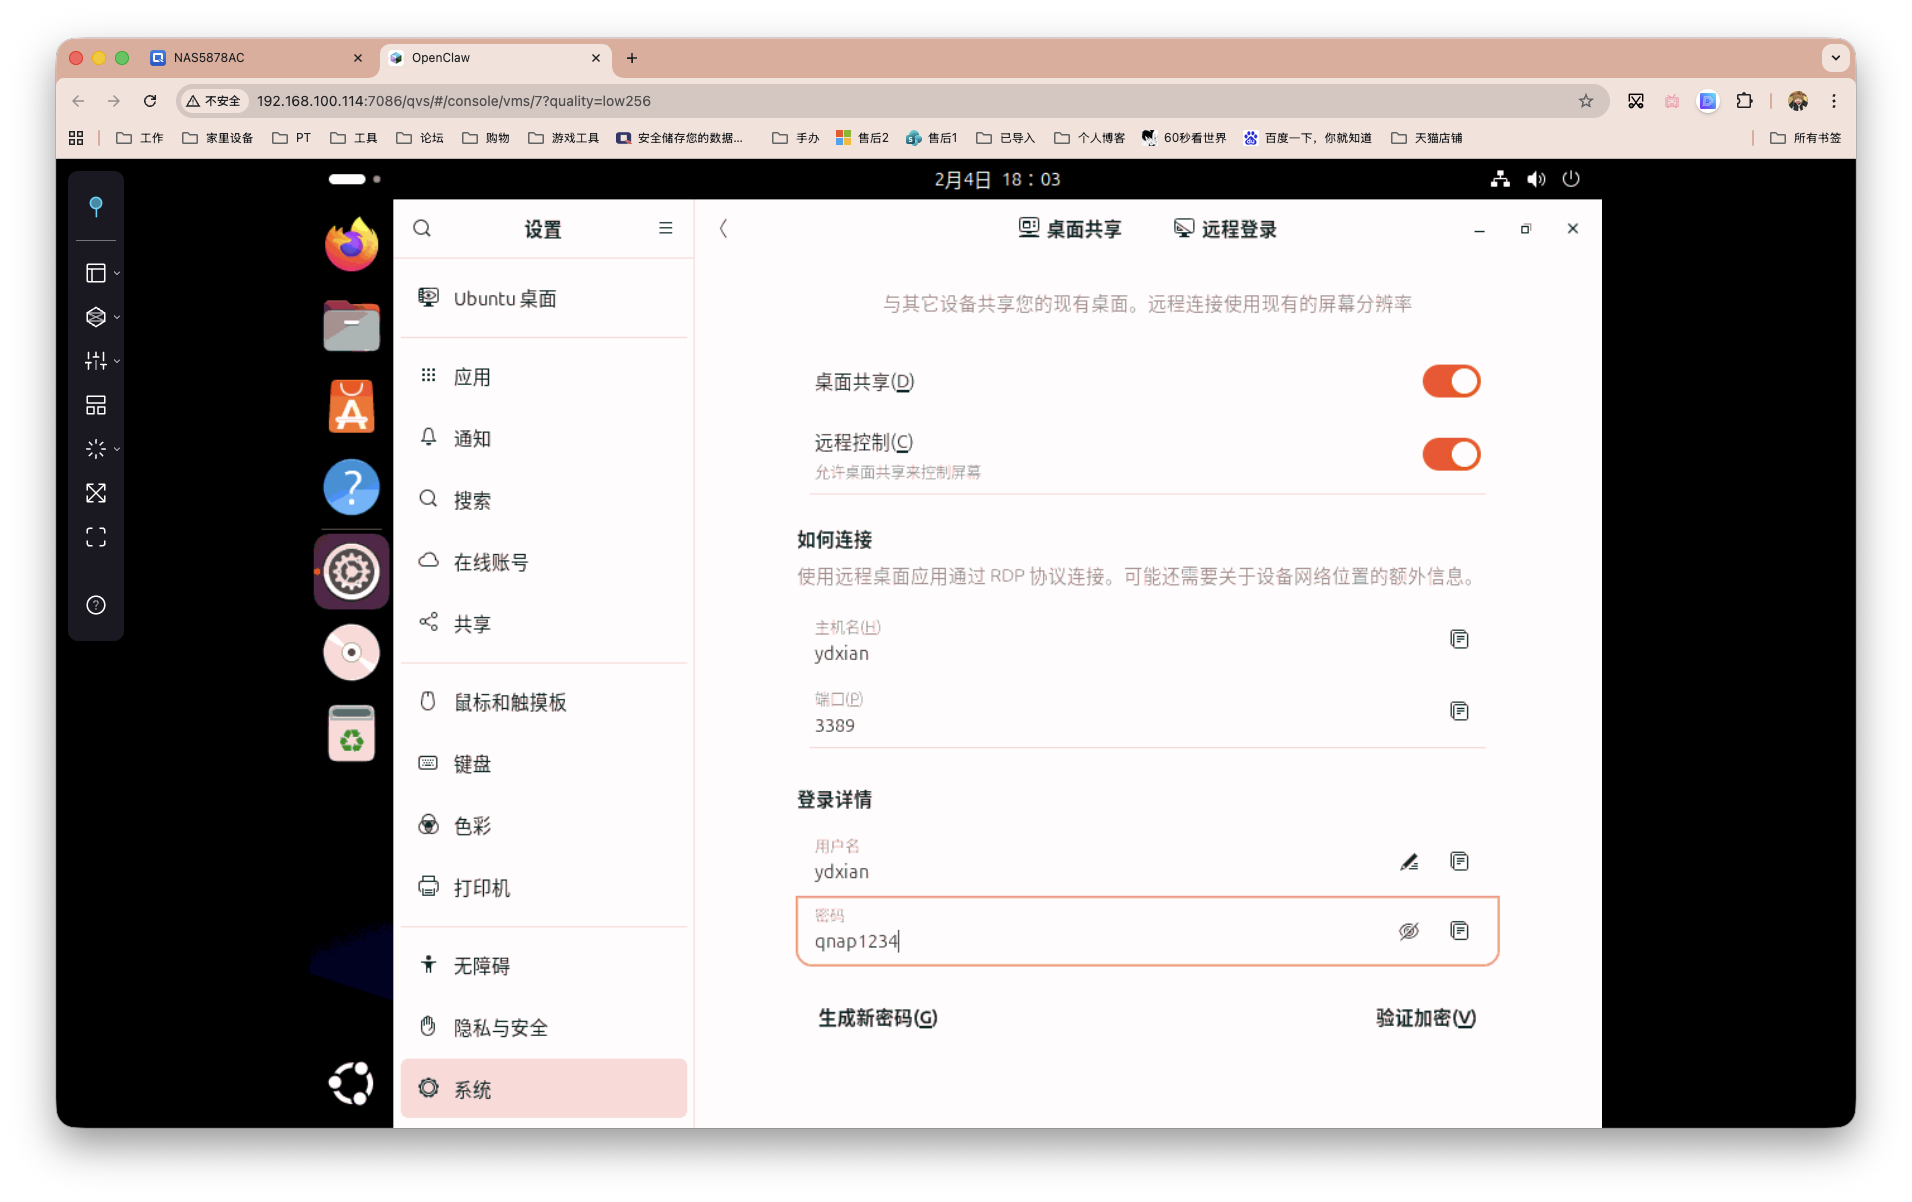Reveal the password with the eye icon
The height and width of the screenshot is (1202, 1912).
pyautogui.click(x=1409, y=931)
